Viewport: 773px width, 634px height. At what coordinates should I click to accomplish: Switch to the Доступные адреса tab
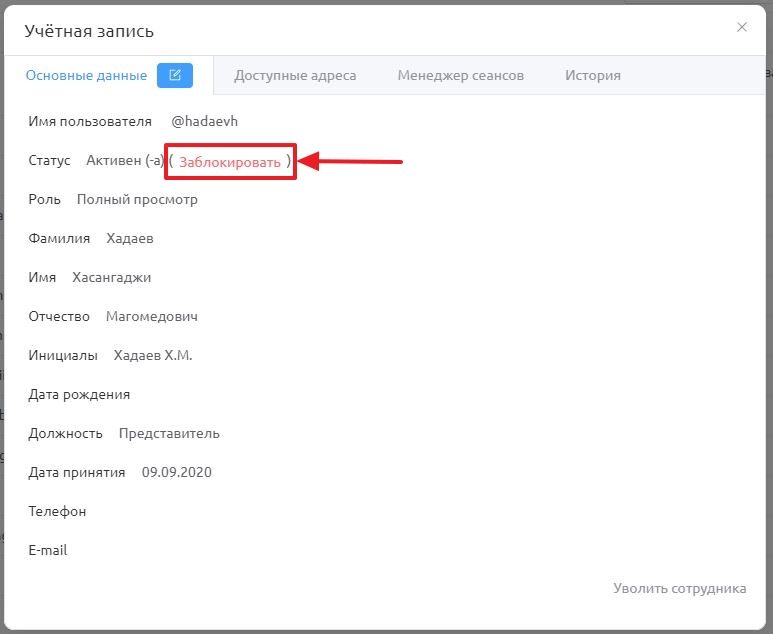tap(295, 75)
